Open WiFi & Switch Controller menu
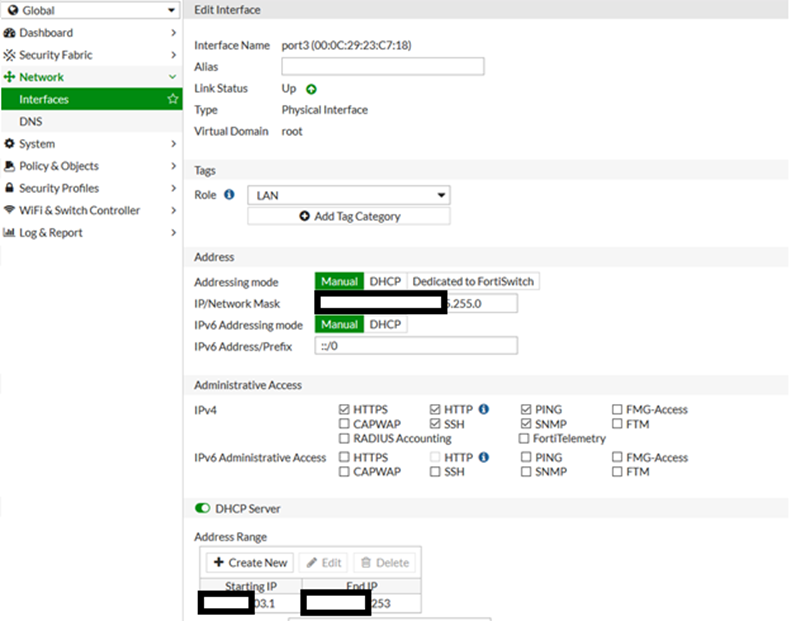 point(88,210)
